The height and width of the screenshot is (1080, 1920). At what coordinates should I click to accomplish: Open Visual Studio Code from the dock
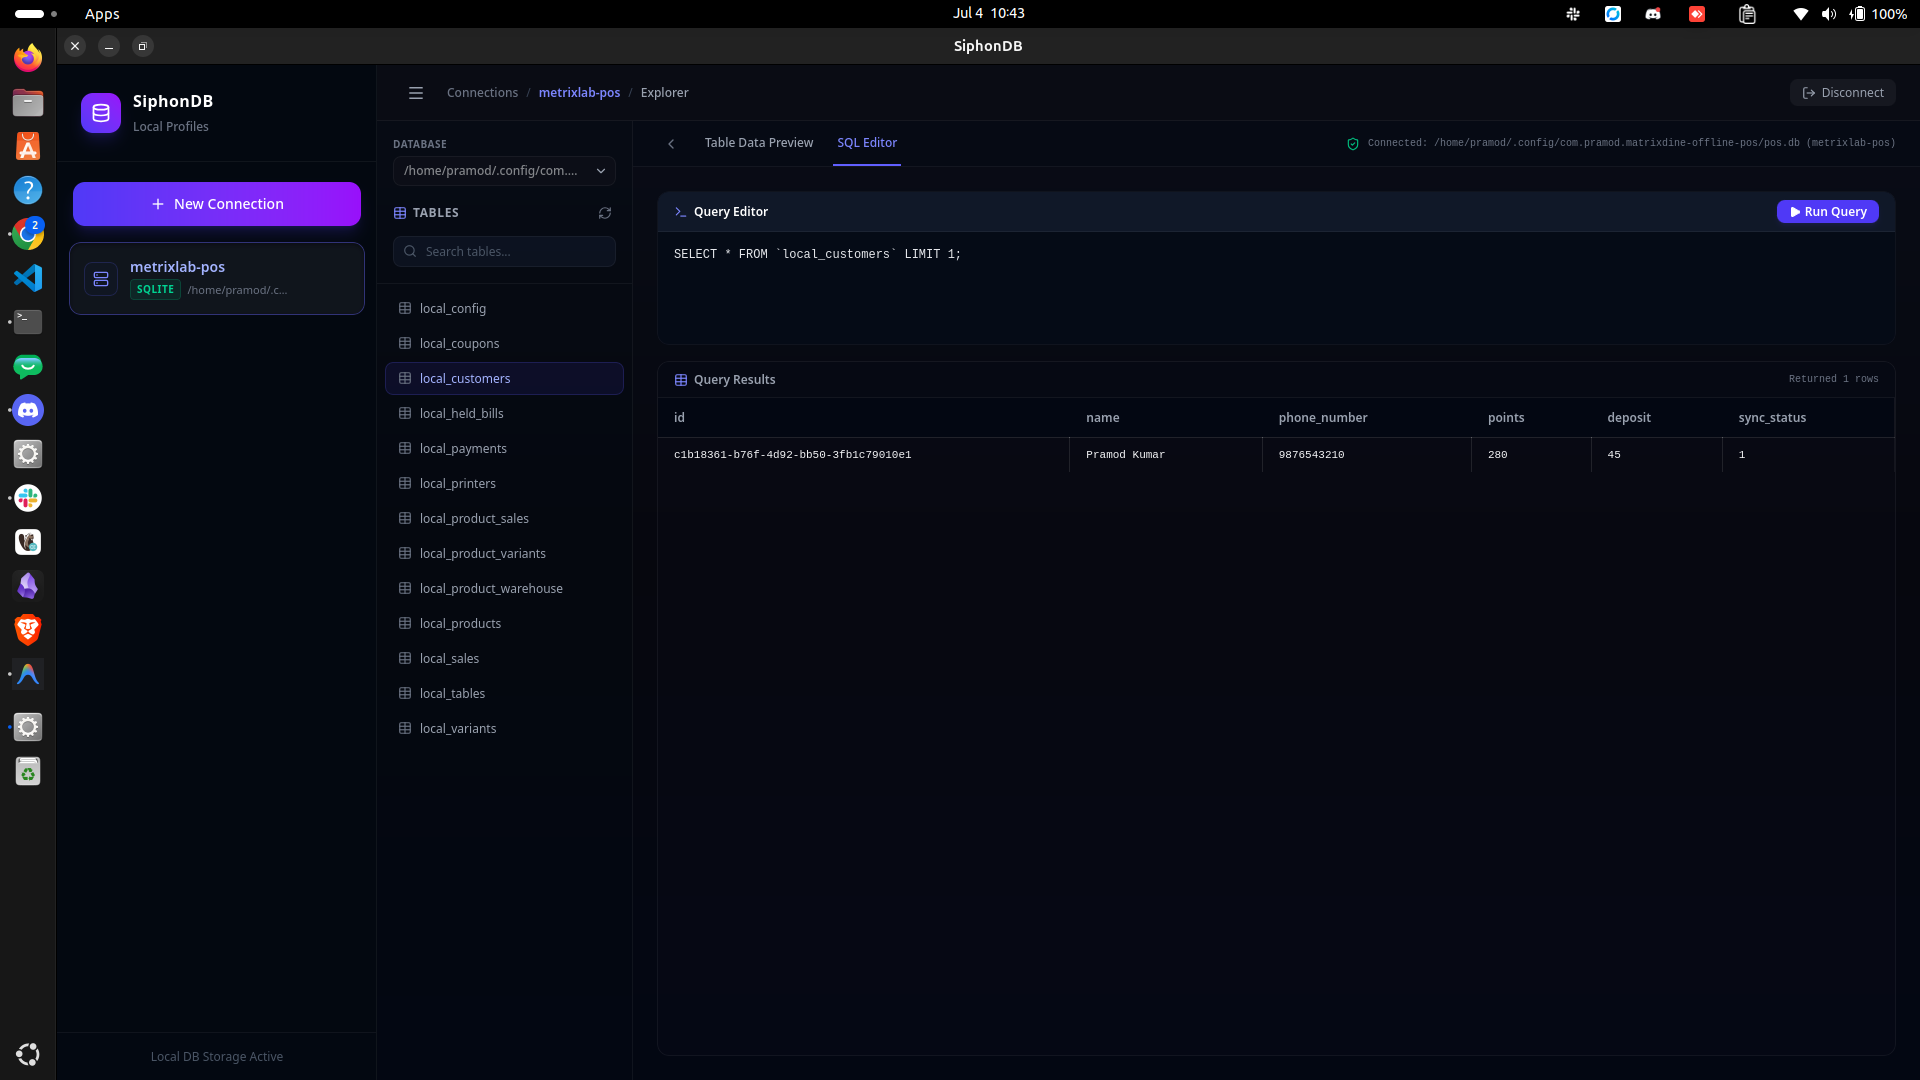28,278
